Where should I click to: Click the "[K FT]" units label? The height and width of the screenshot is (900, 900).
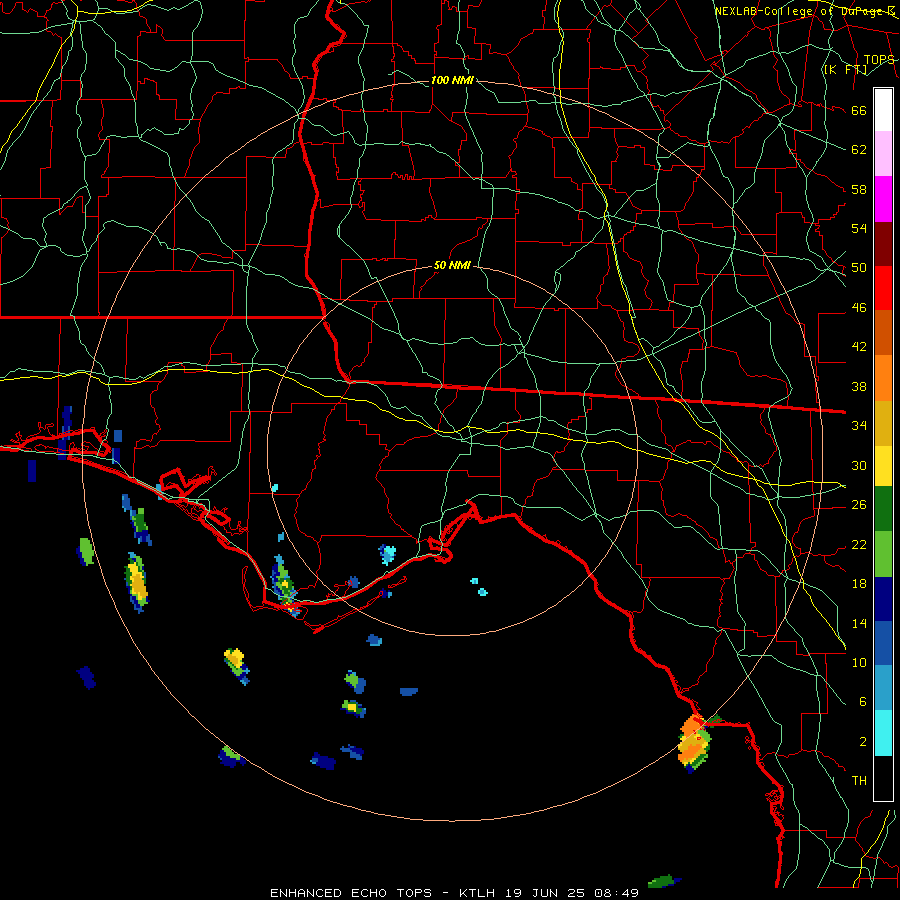coord(845,69)
